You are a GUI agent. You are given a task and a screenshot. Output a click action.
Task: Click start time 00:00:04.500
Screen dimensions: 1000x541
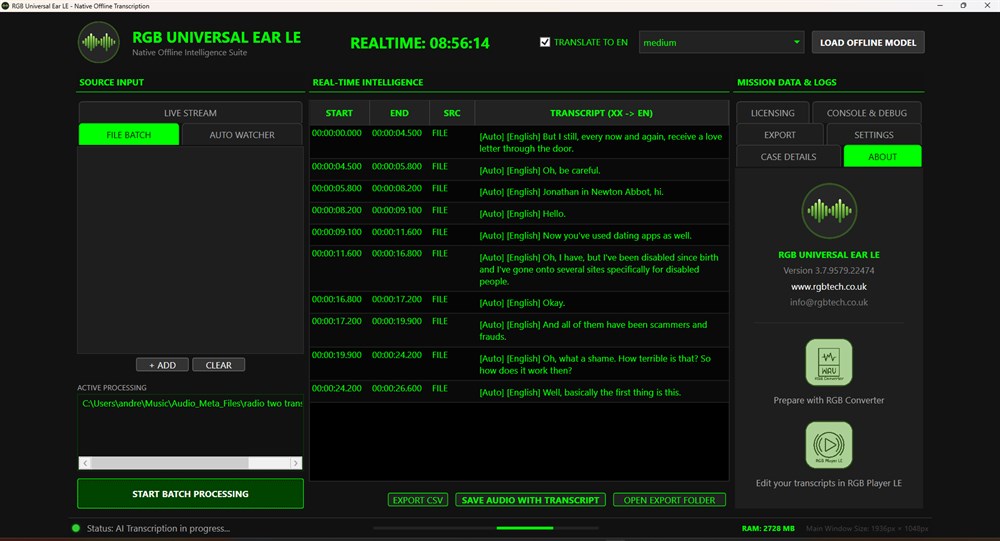[336, 166]
